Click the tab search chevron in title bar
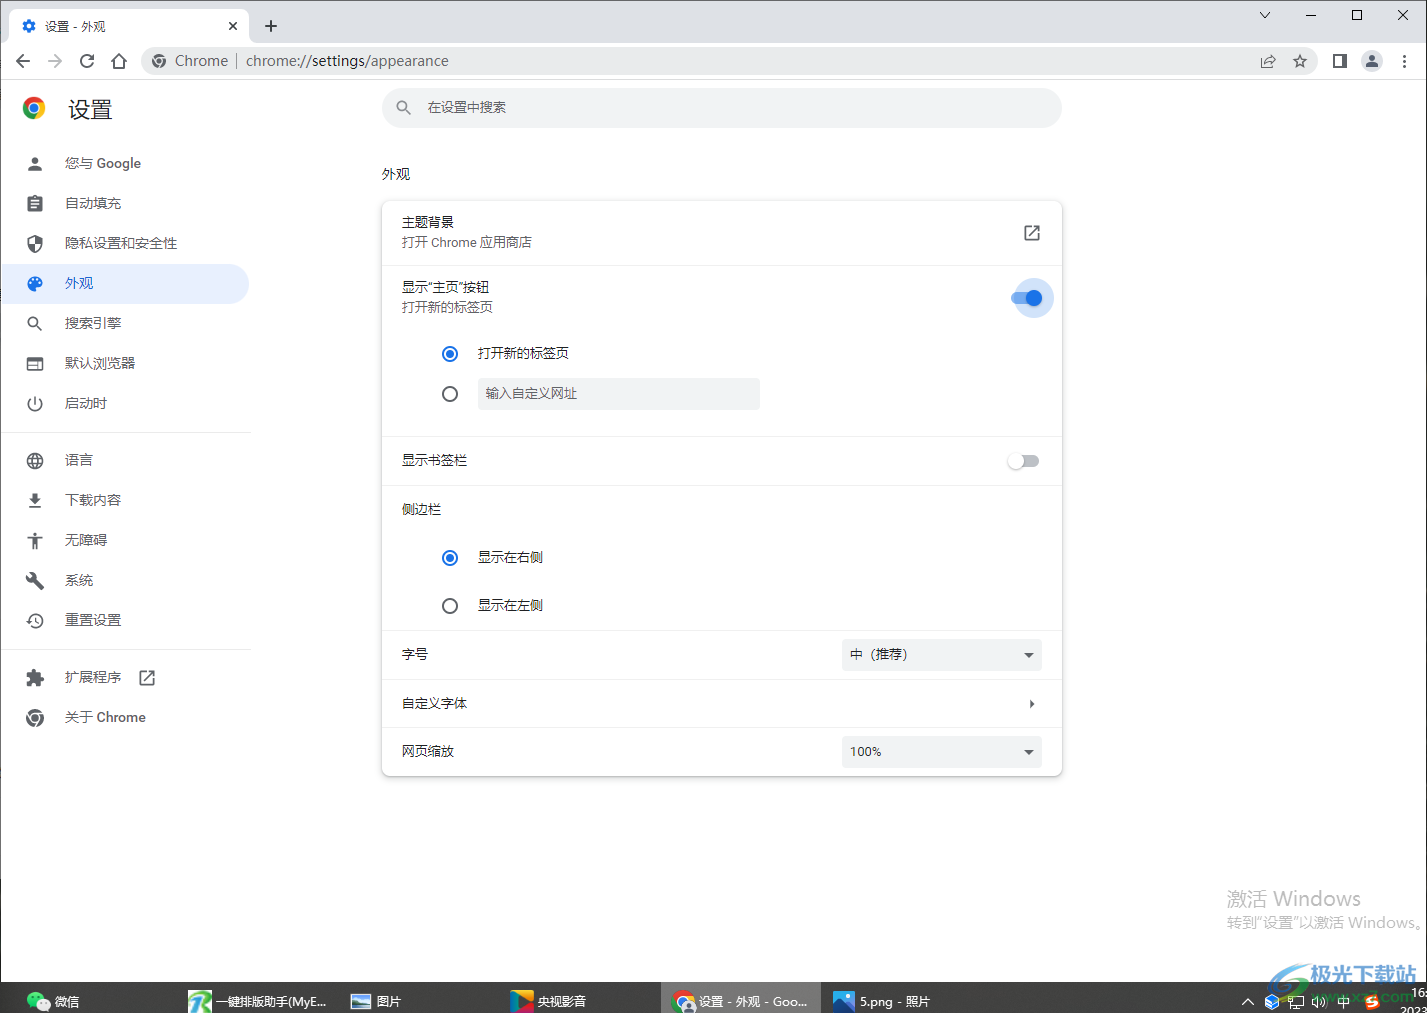The width and height of the screenshot is (1427, 1013). (x=1265, y=15)
